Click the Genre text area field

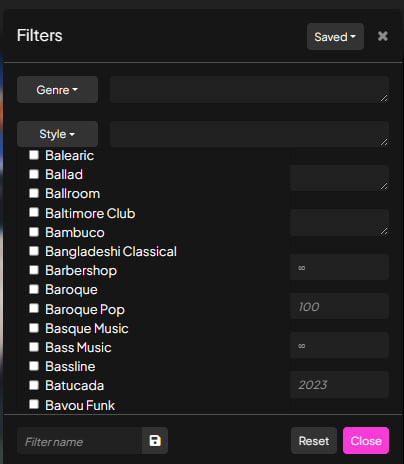[x=249, y=89]
